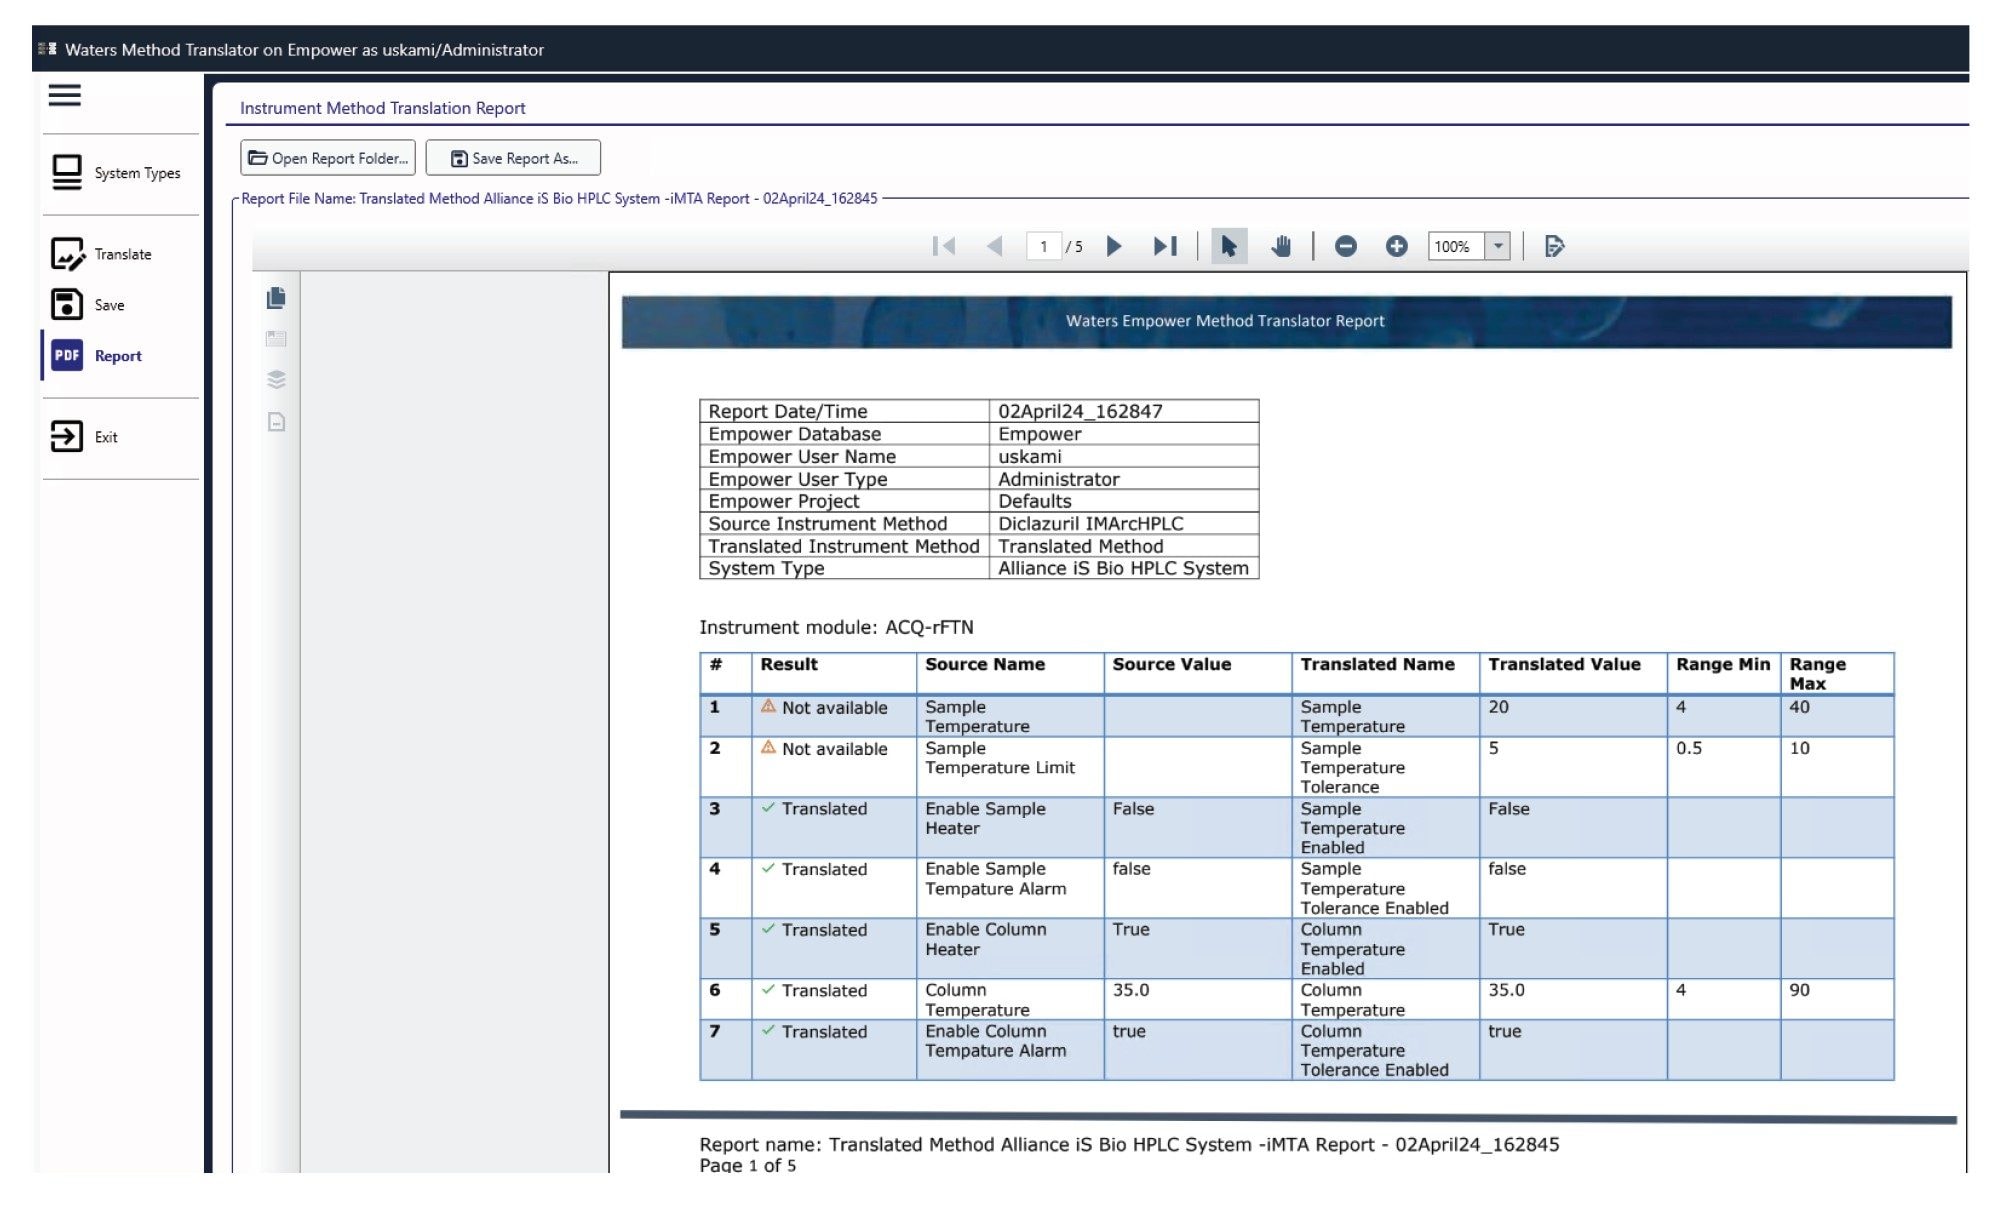Click the page number input field
This screenshot has height=1207, width=2000.
point(1044,246)
